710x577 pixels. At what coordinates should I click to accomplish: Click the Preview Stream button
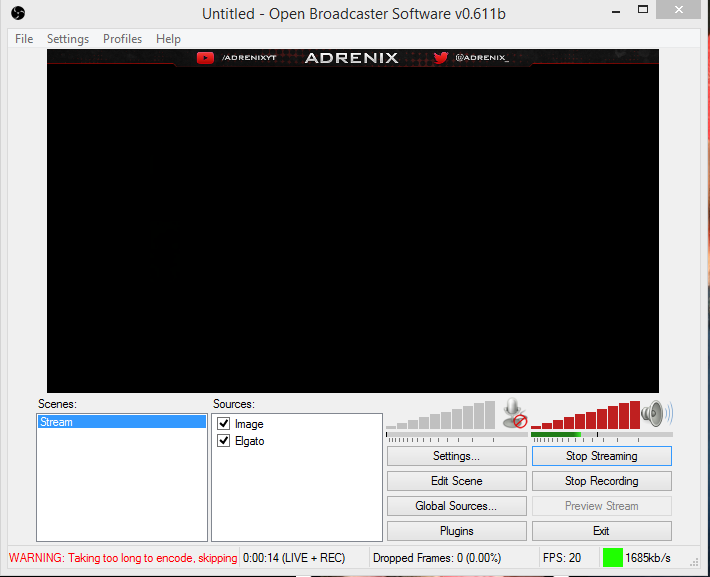pyautogui.click(x=602, y=506)
